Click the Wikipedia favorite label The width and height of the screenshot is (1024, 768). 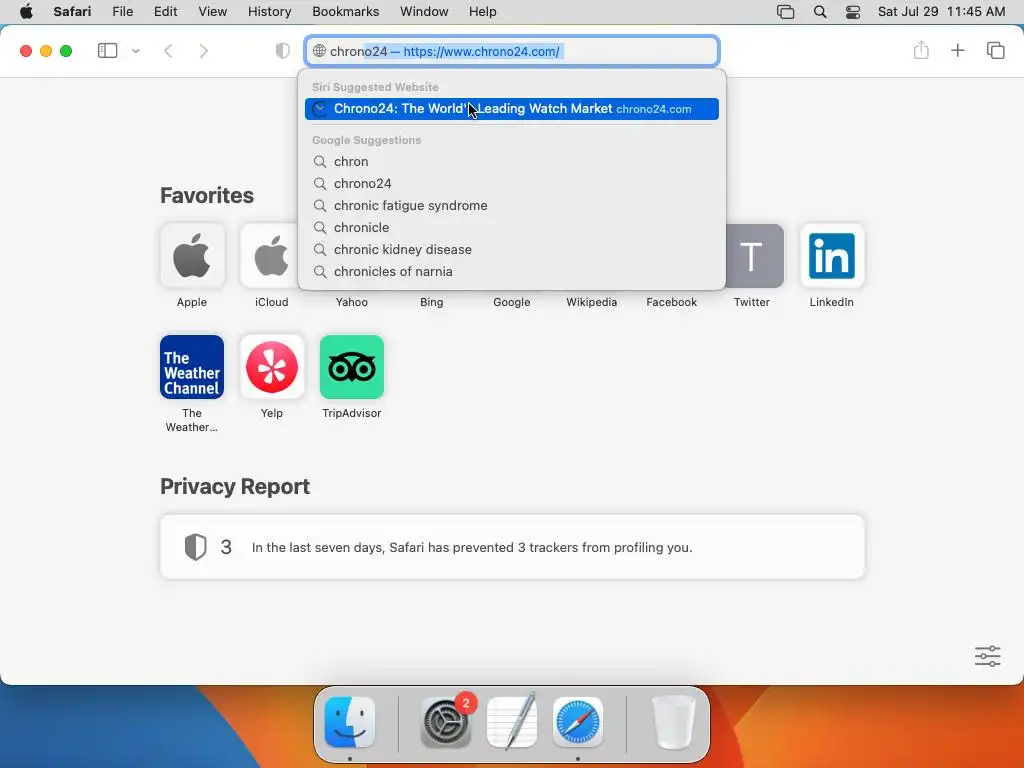click(592, 302)
